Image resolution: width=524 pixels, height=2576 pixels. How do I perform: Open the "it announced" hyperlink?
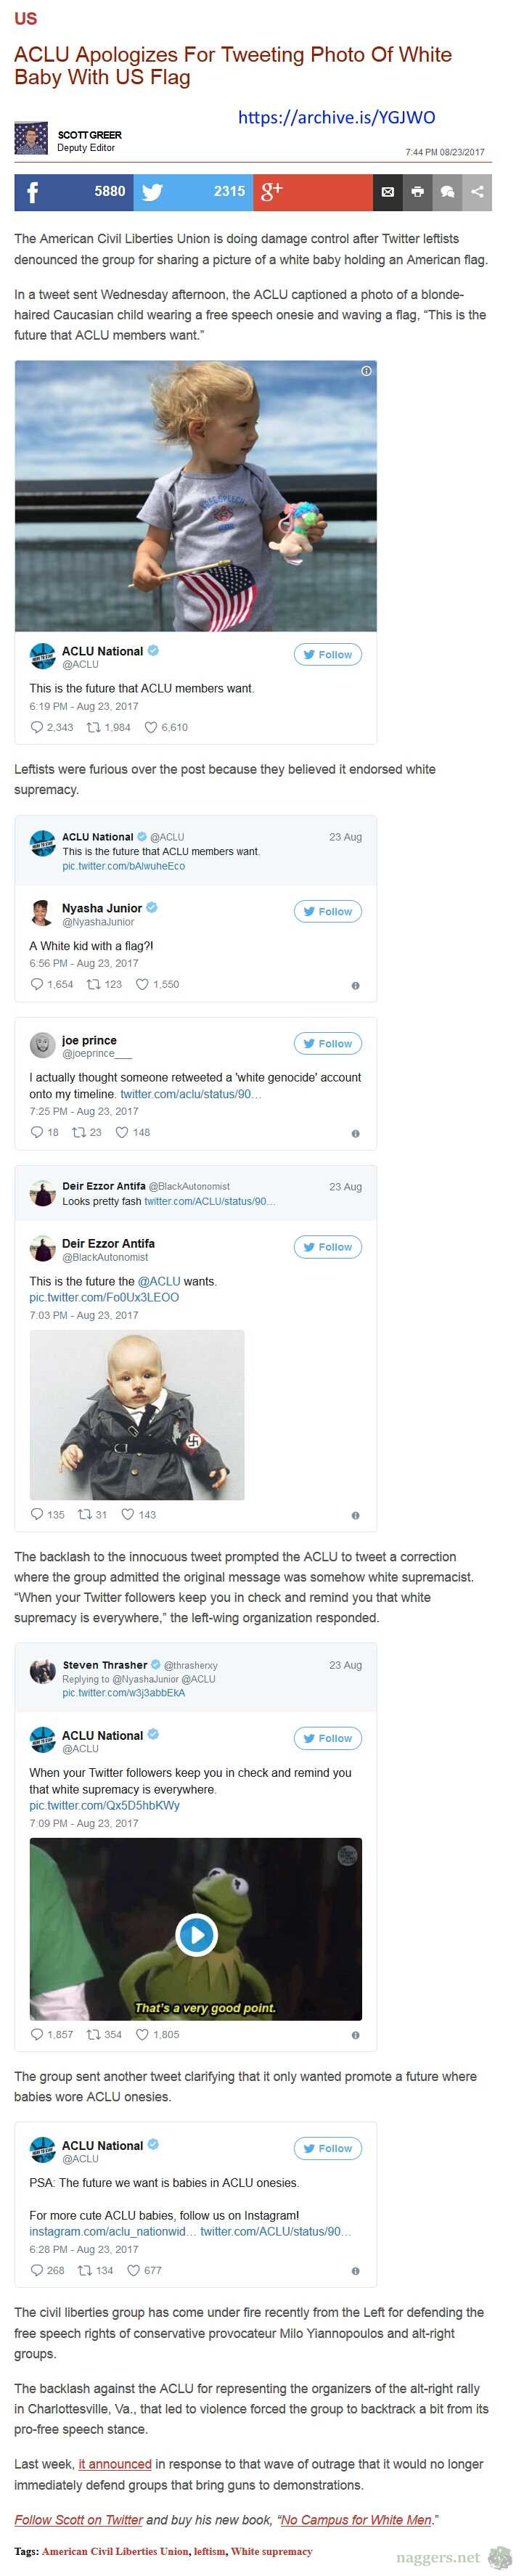pyautogui.click(x=115, y=2464)
